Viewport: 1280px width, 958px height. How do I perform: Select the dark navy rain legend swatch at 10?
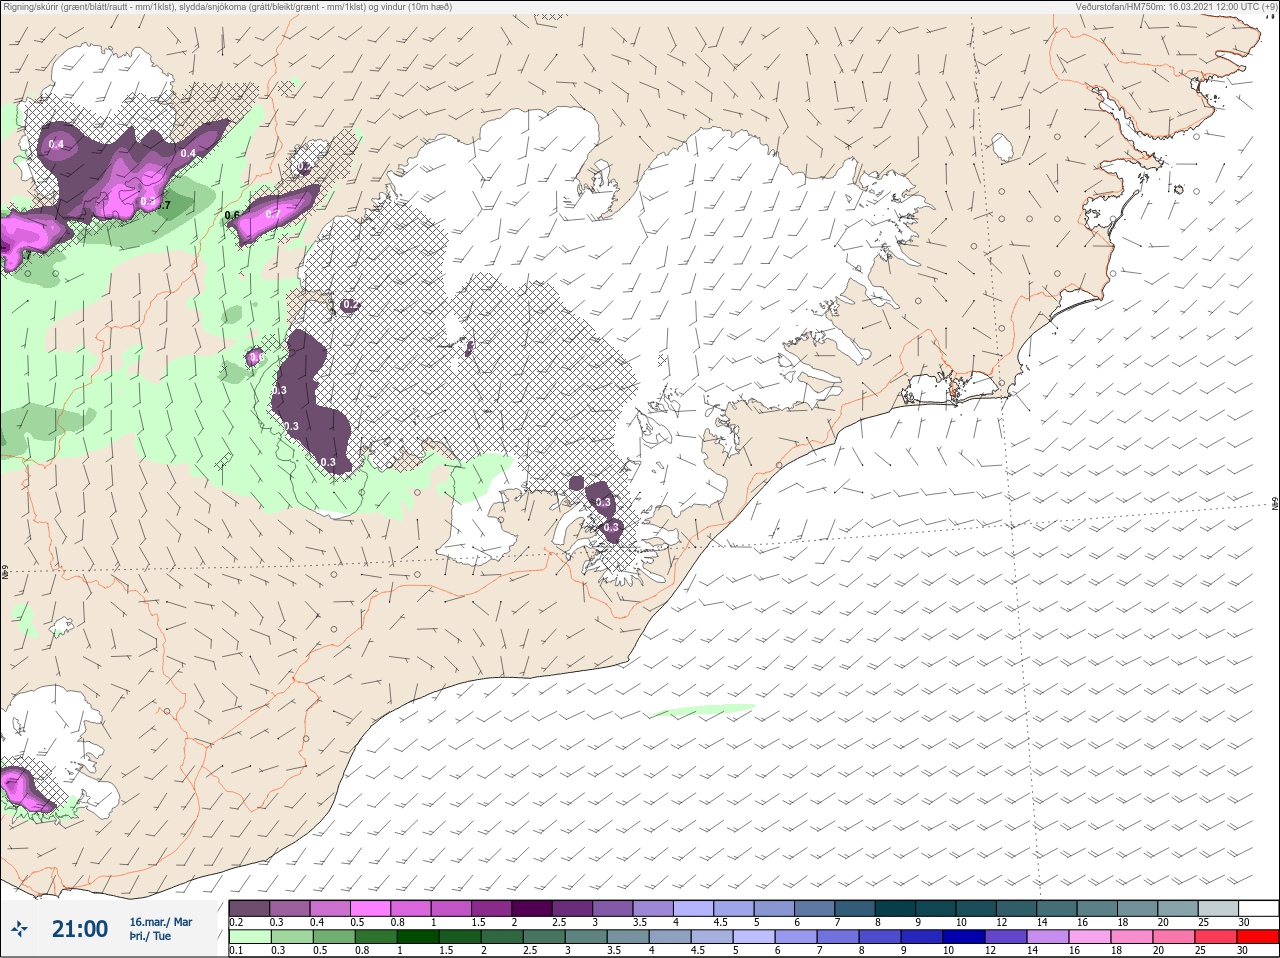click(x=964, y=937)
